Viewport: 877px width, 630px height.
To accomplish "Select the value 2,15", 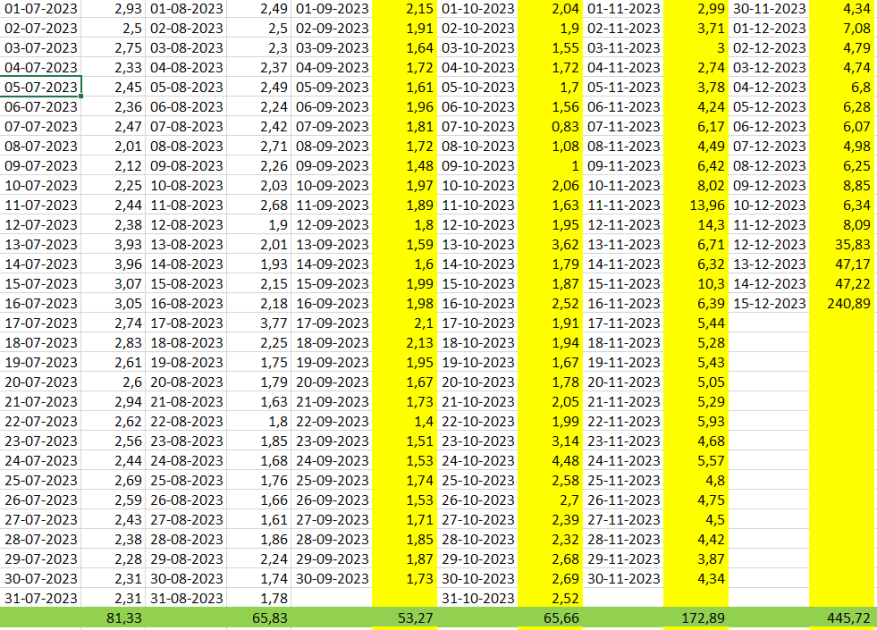I will tap(419, 9).
